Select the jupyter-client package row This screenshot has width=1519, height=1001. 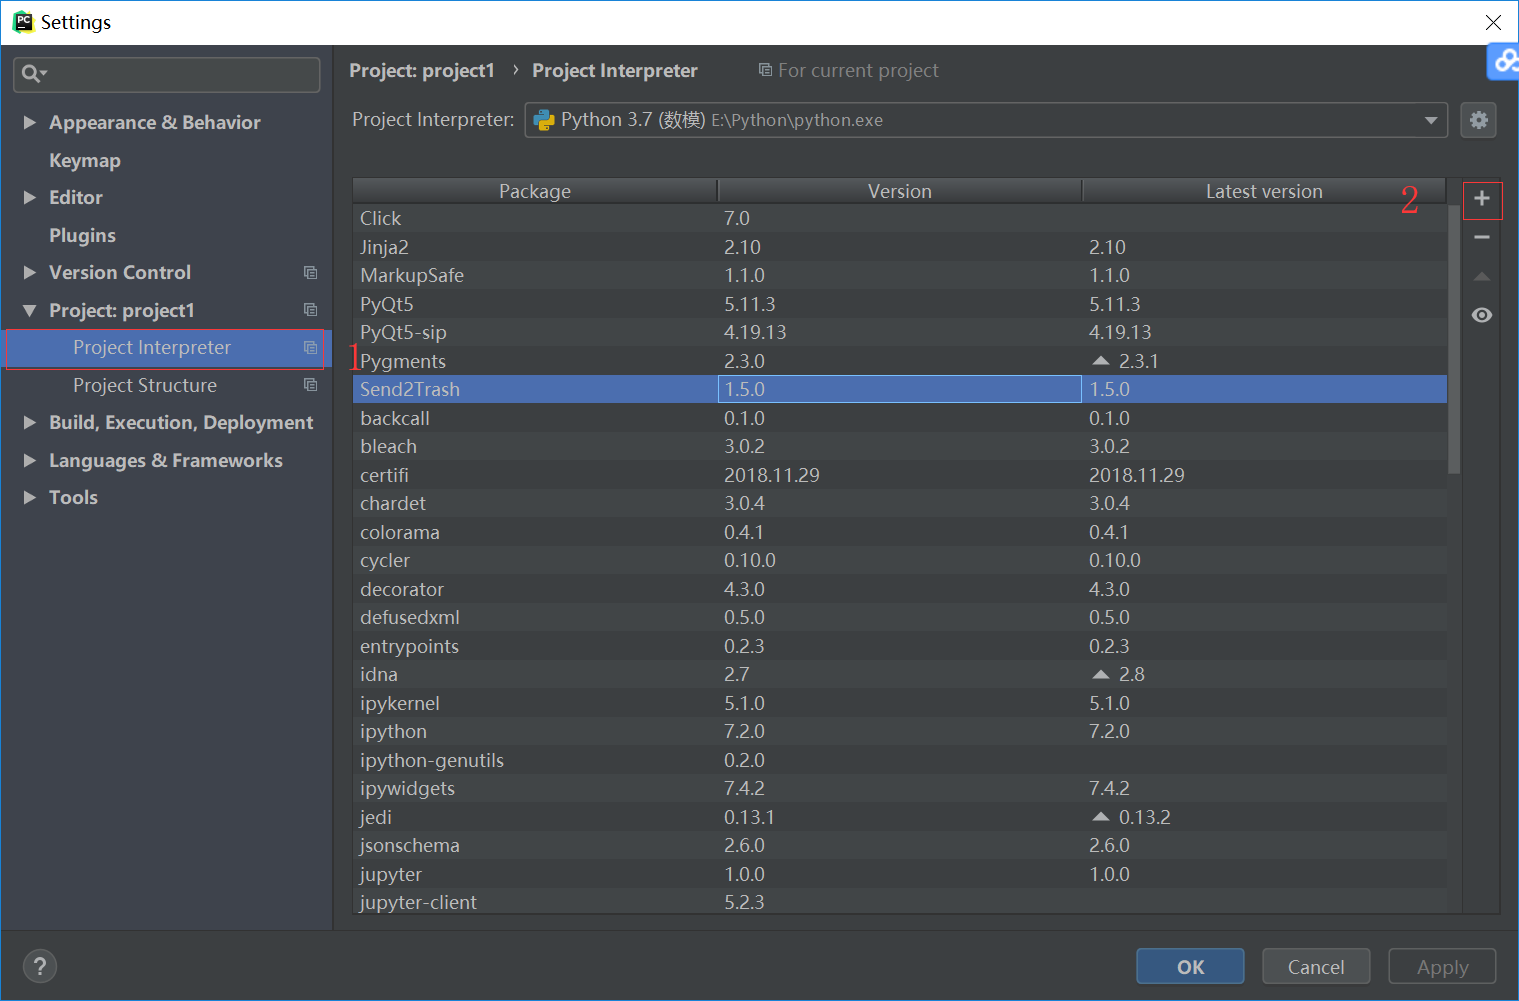pyautogui.click(x=900, y=902)
